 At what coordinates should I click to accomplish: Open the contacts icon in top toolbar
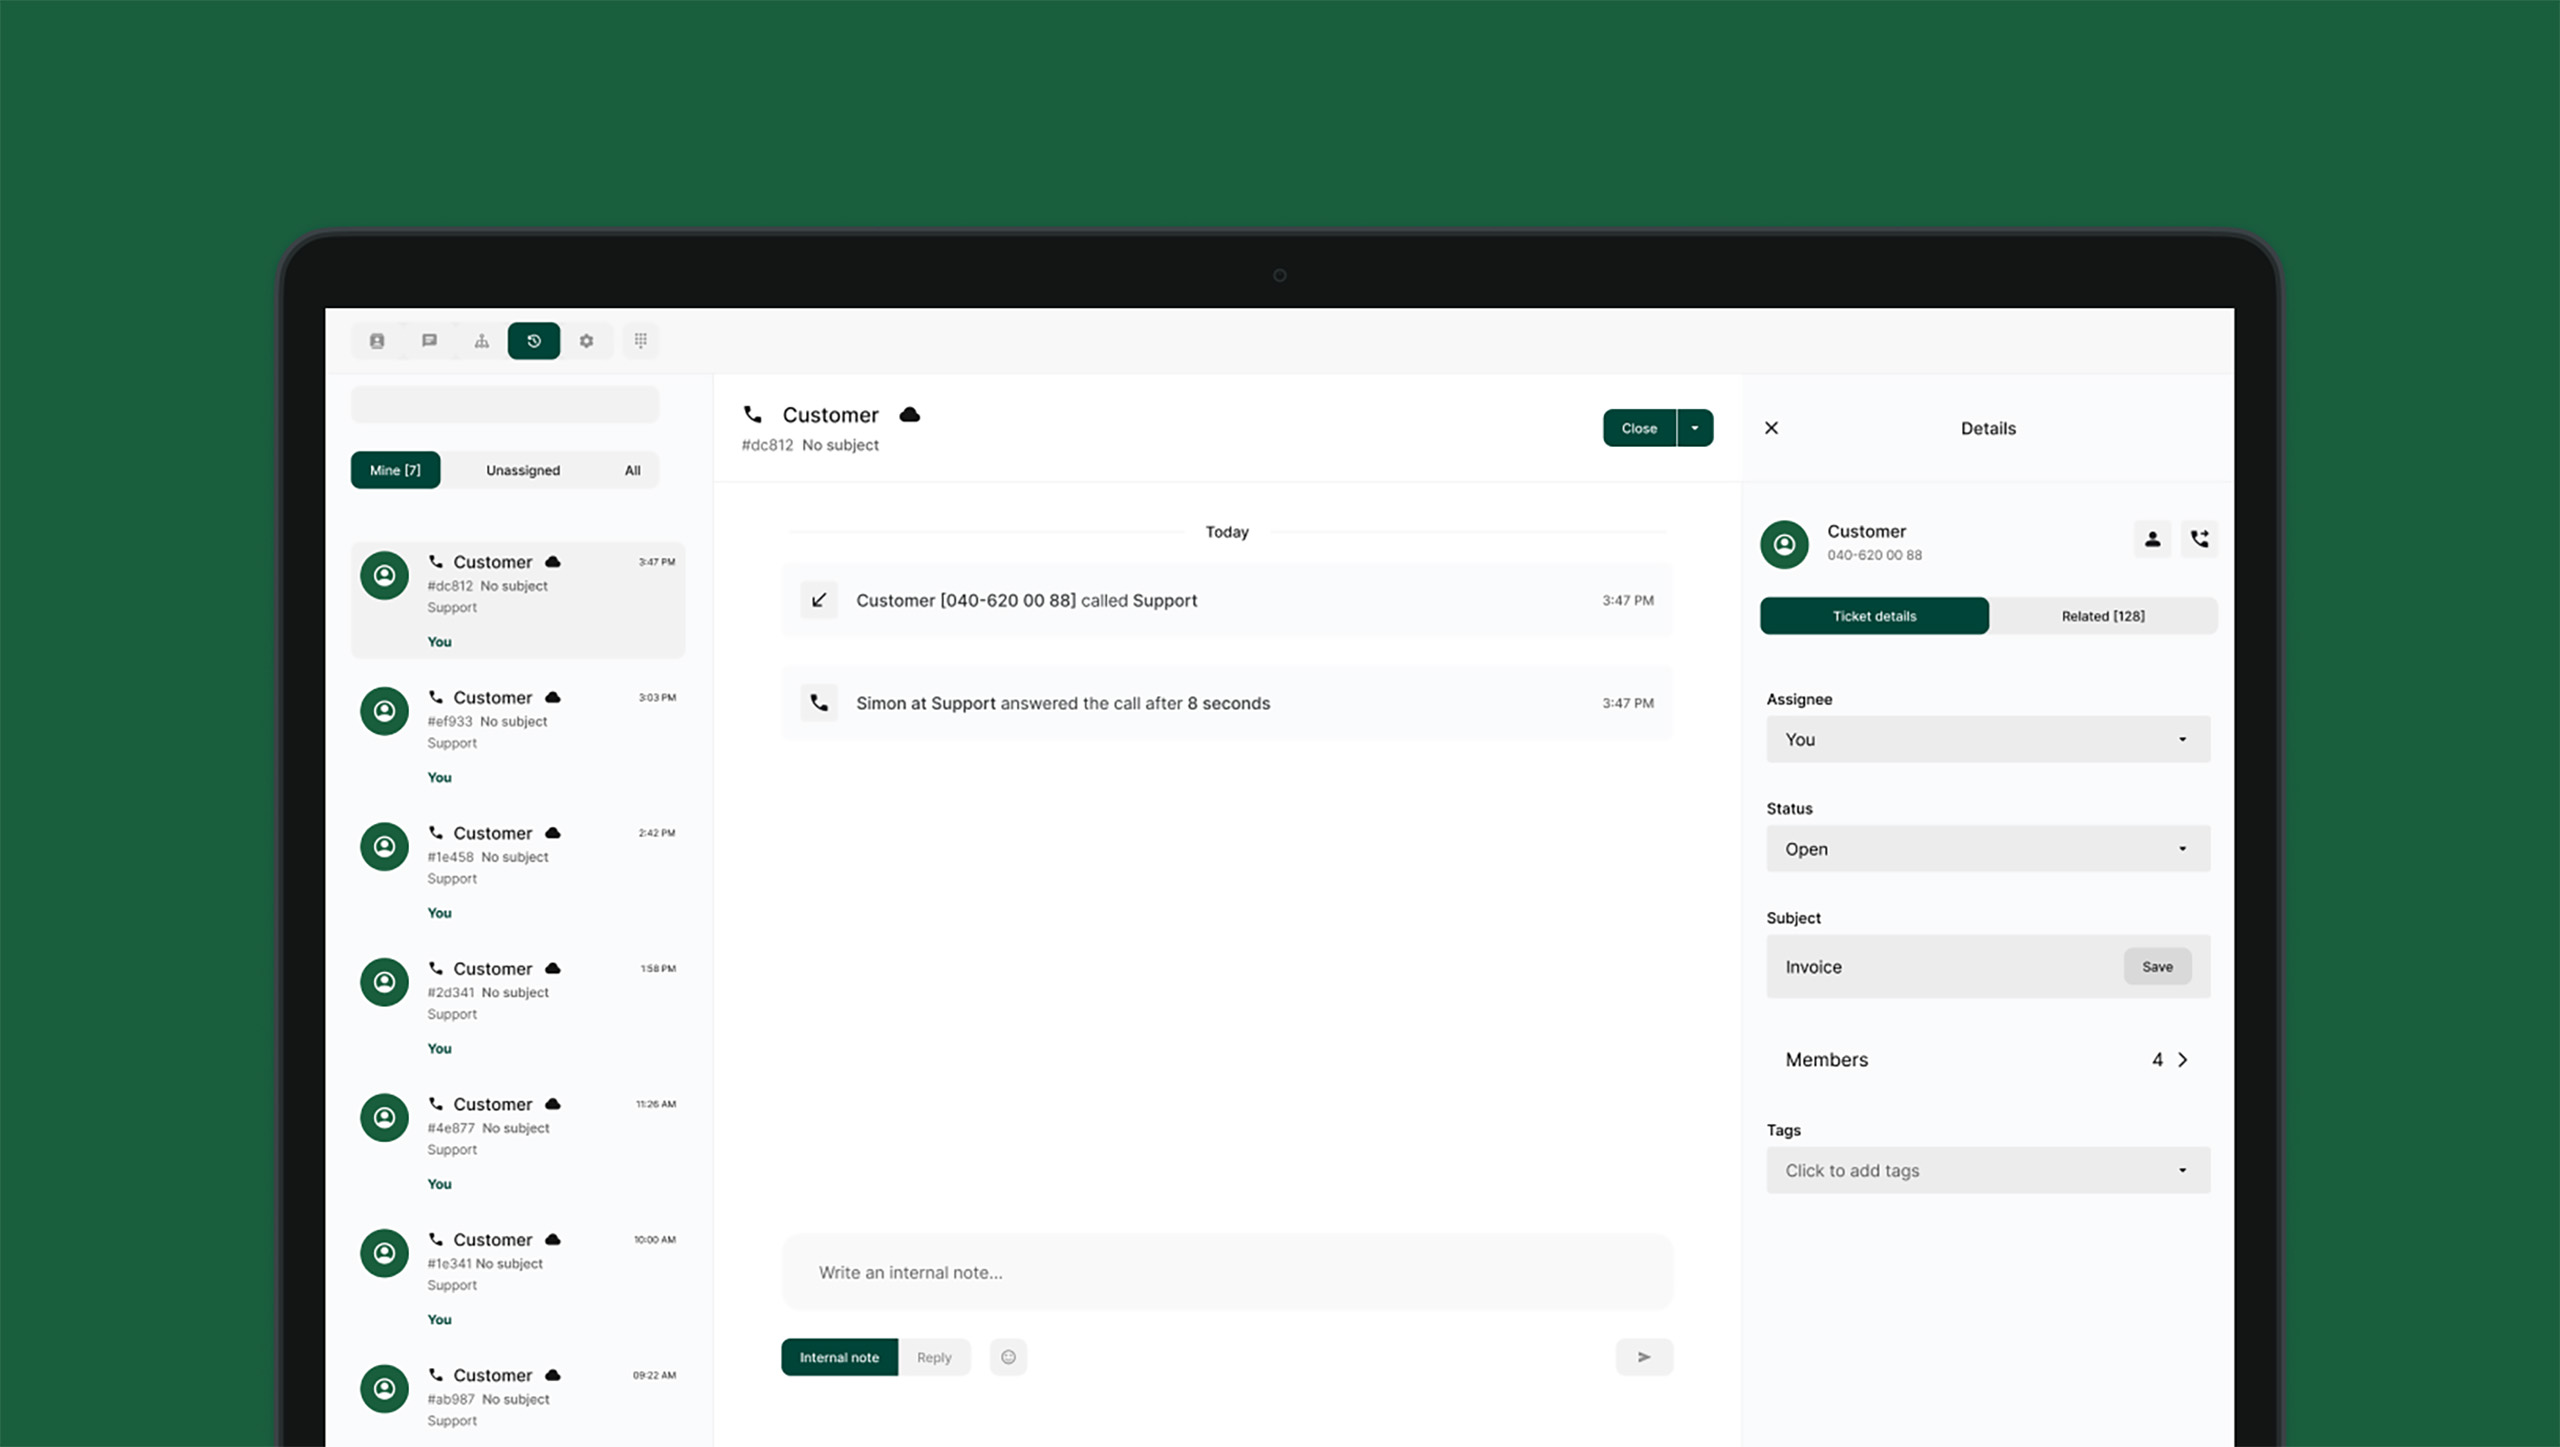pos(377,341)
